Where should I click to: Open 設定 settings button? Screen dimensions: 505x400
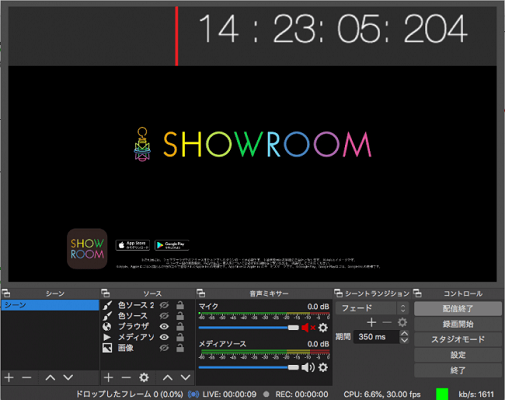[x=458, y=355]
